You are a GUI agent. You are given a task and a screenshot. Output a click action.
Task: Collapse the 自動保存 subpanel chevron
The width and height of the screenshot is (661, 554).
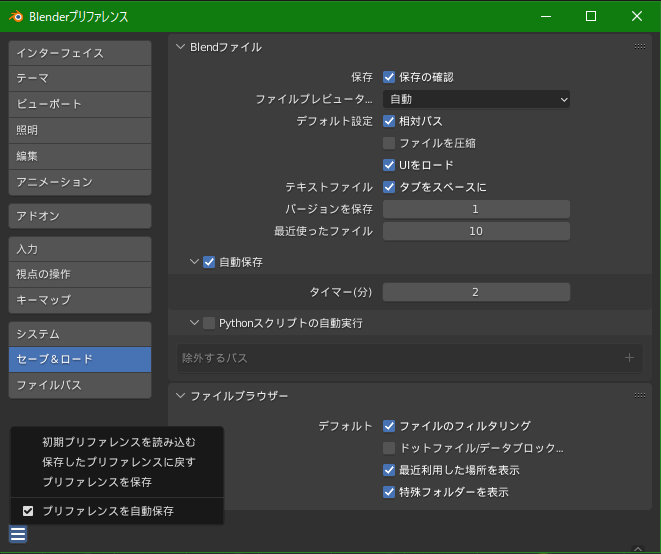(194, 262)
